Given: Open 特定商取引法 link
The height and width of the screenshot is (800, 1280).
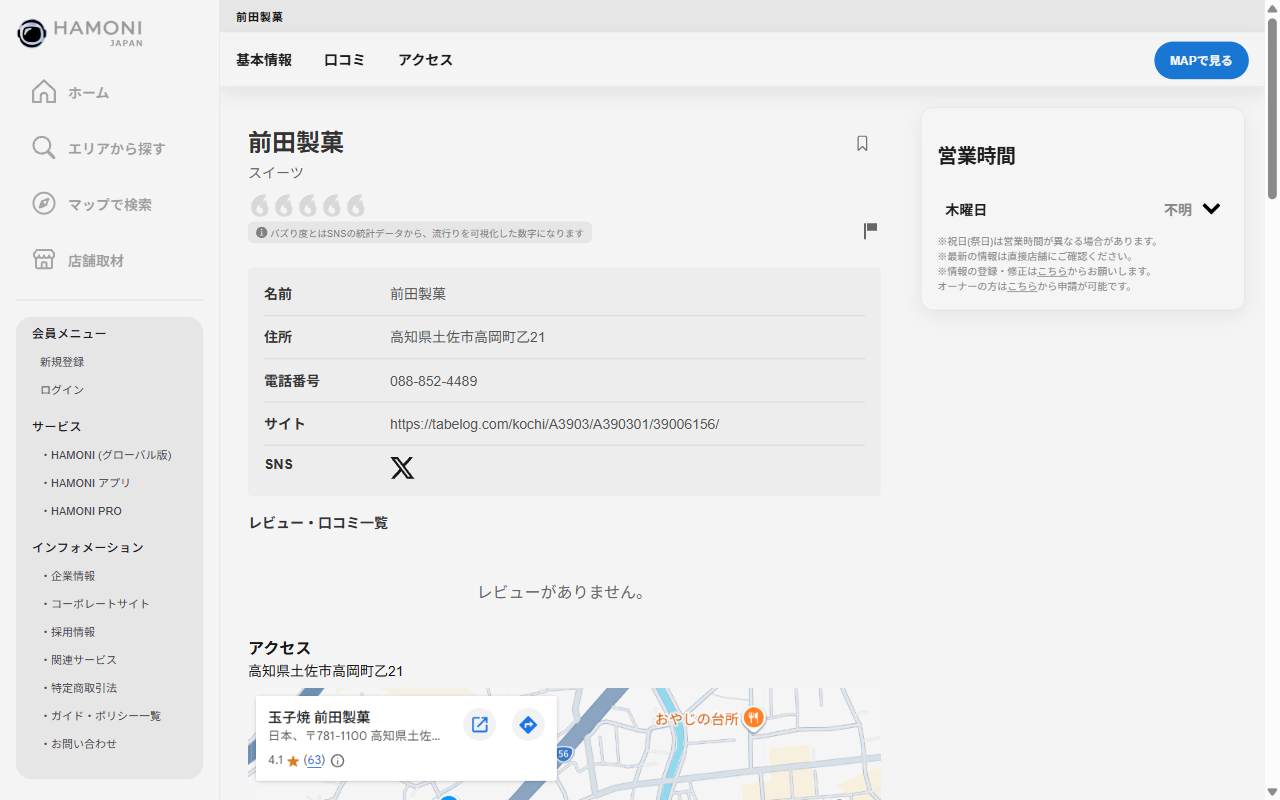Looking at the screenshot, I should [x=84, y=688].
